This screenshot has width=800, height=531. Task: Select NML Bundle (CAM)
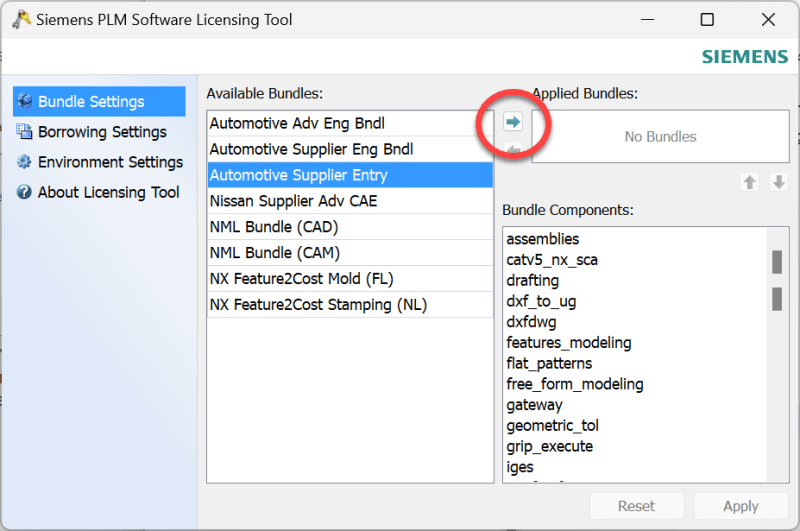[350, 253]
